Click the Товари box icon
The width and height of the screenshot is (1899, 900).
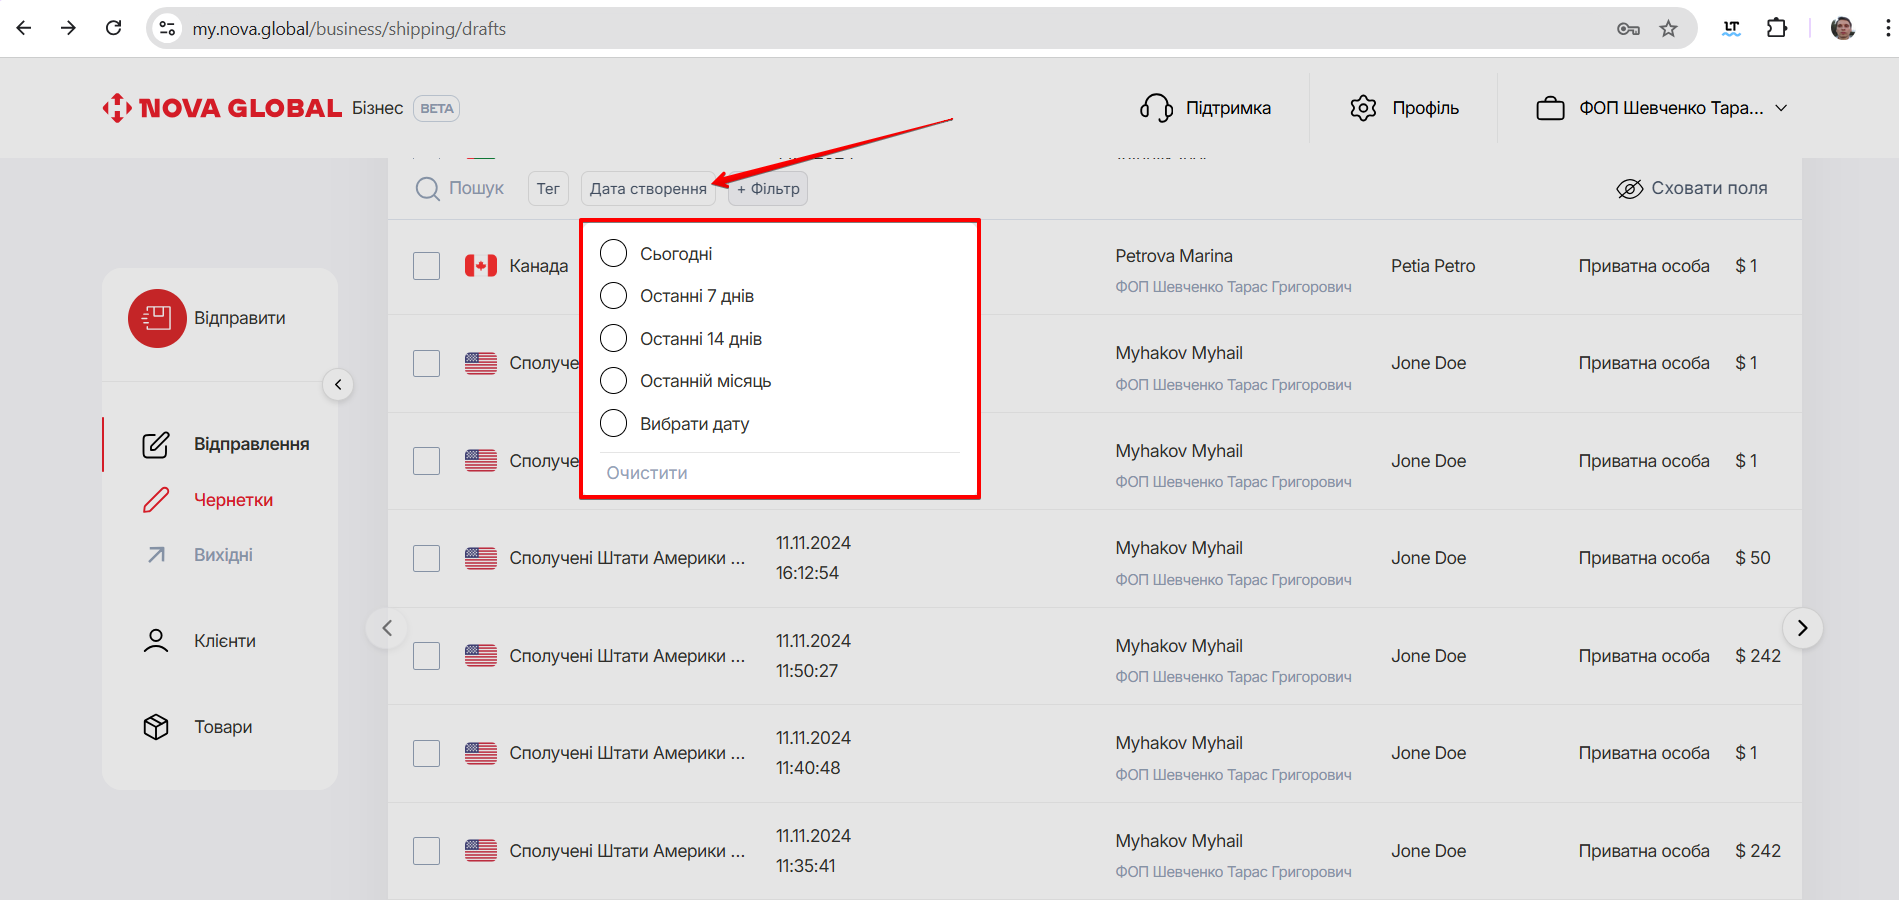point(156,727)
